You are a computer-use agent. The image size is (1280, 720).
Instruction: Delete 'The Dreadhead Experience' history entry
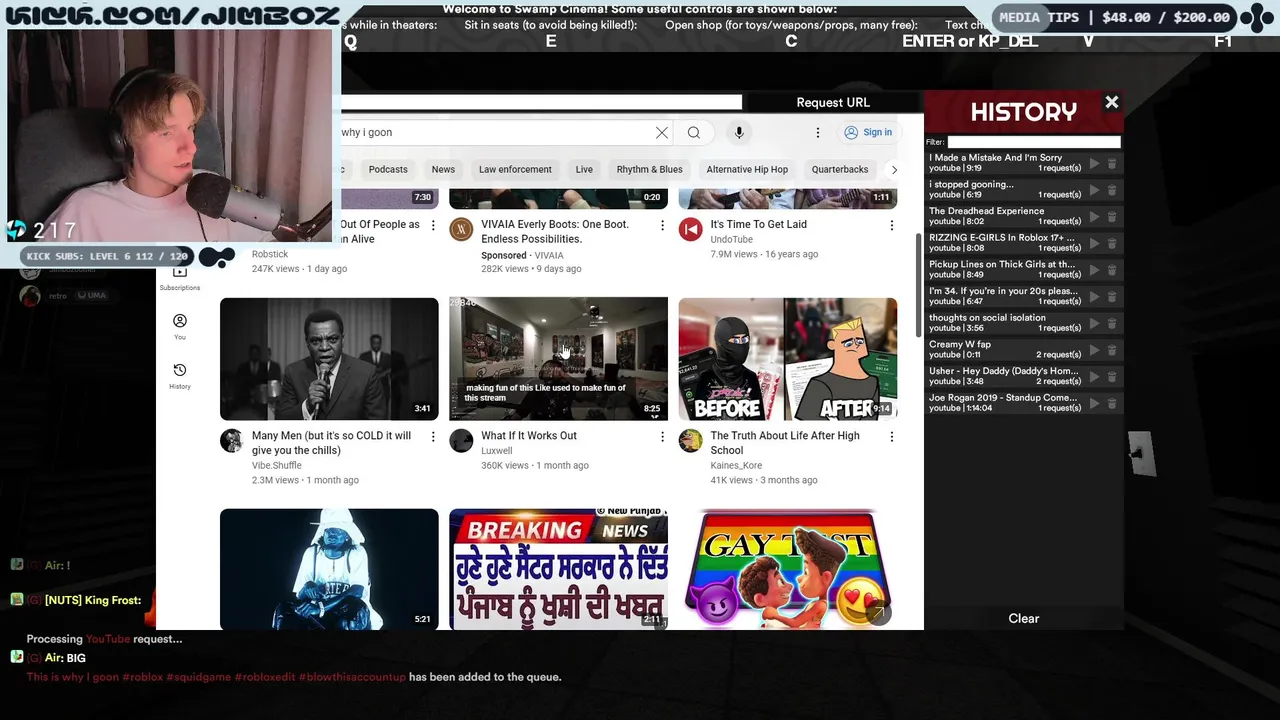(1111, 217)
